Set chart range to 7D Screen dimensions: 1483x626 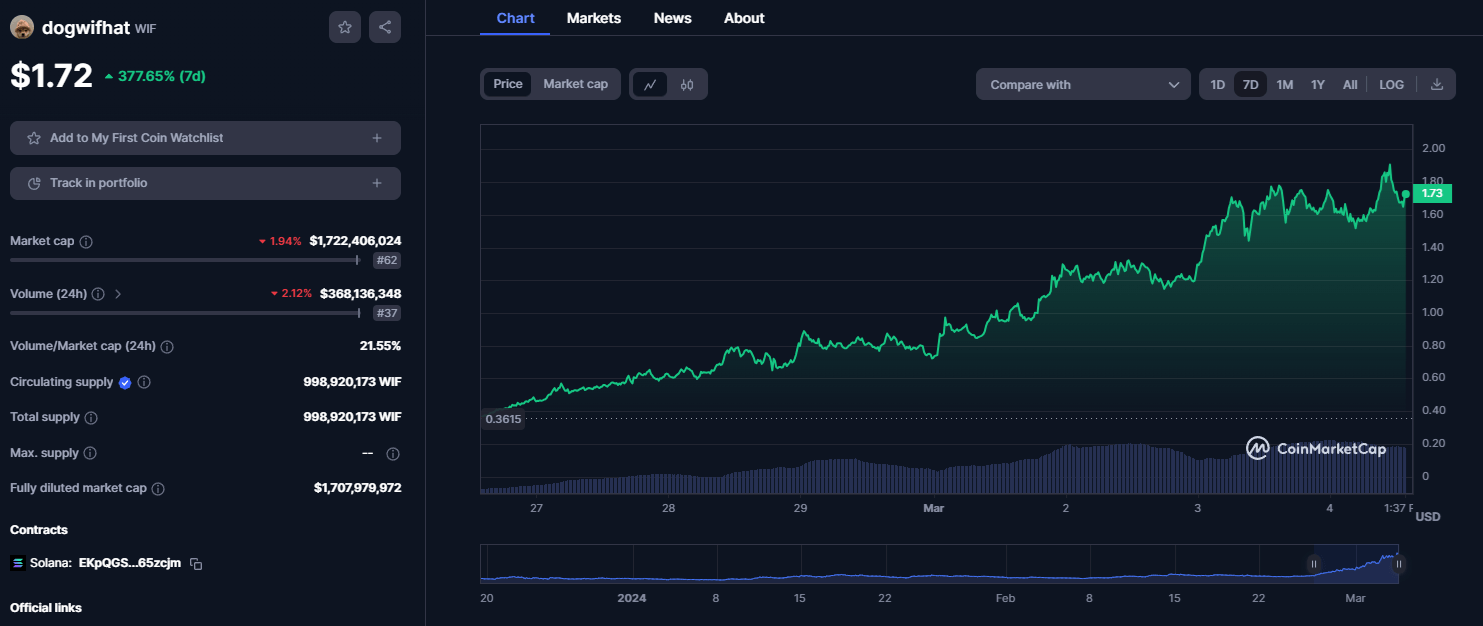[1250, 85]
